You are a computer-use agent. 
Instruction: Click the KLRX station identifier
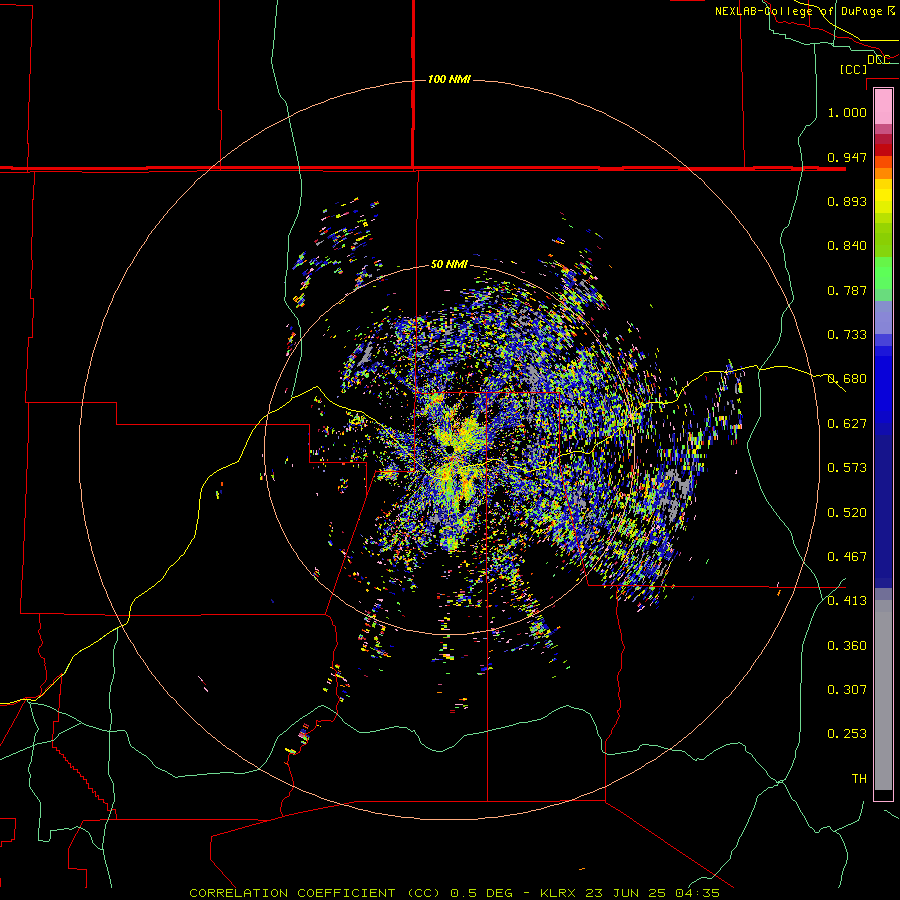tap(560, 893)
